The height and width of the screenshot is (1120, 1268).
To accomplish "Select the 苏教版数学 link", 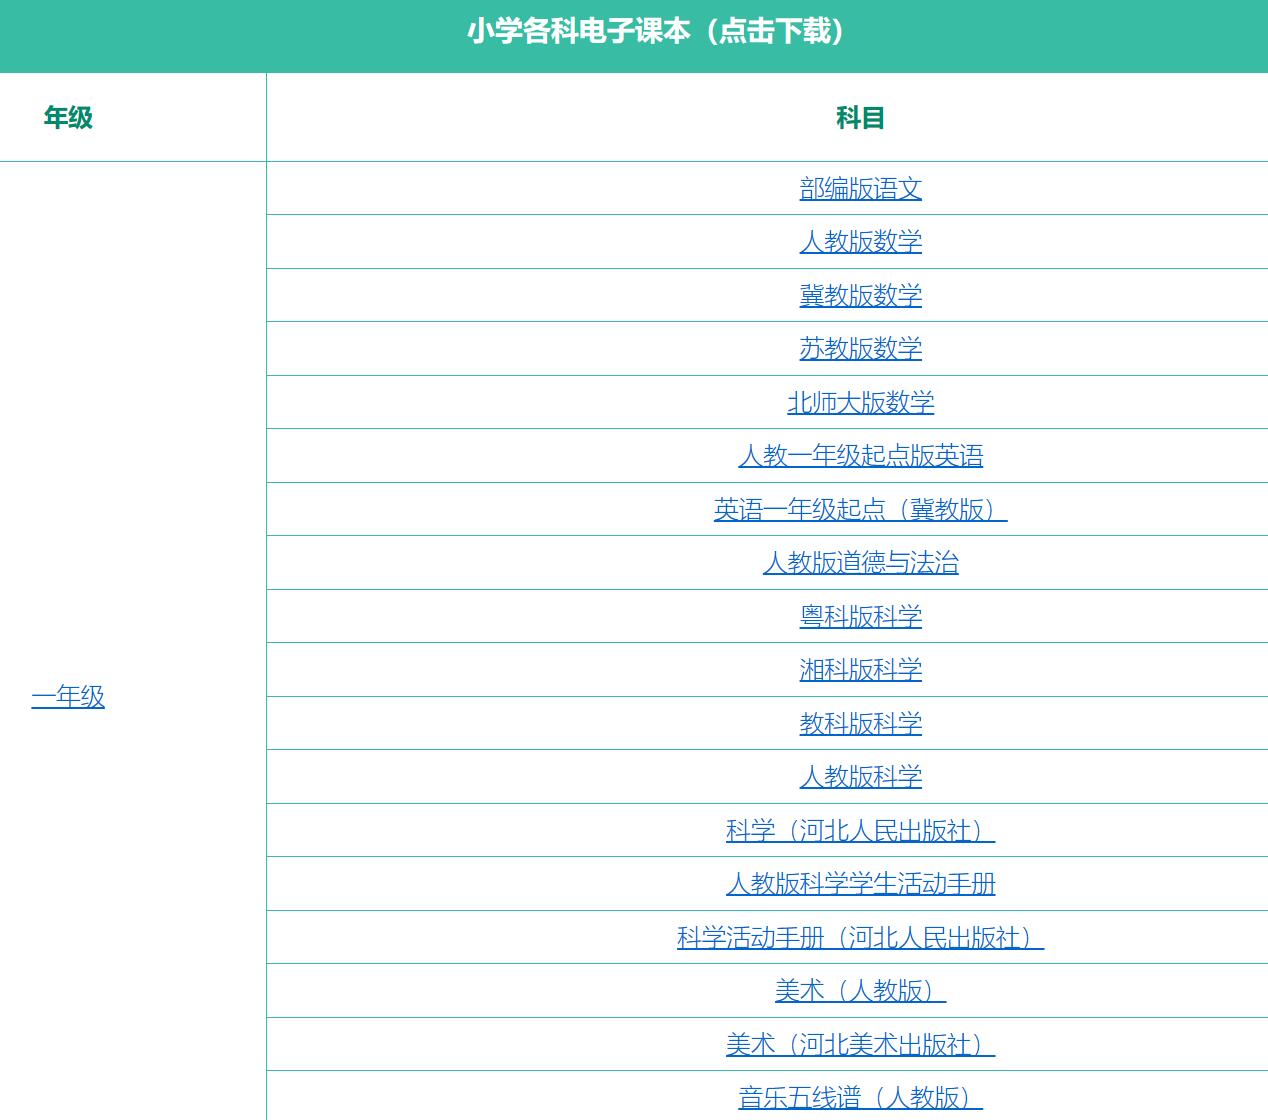I will (860, 349).
